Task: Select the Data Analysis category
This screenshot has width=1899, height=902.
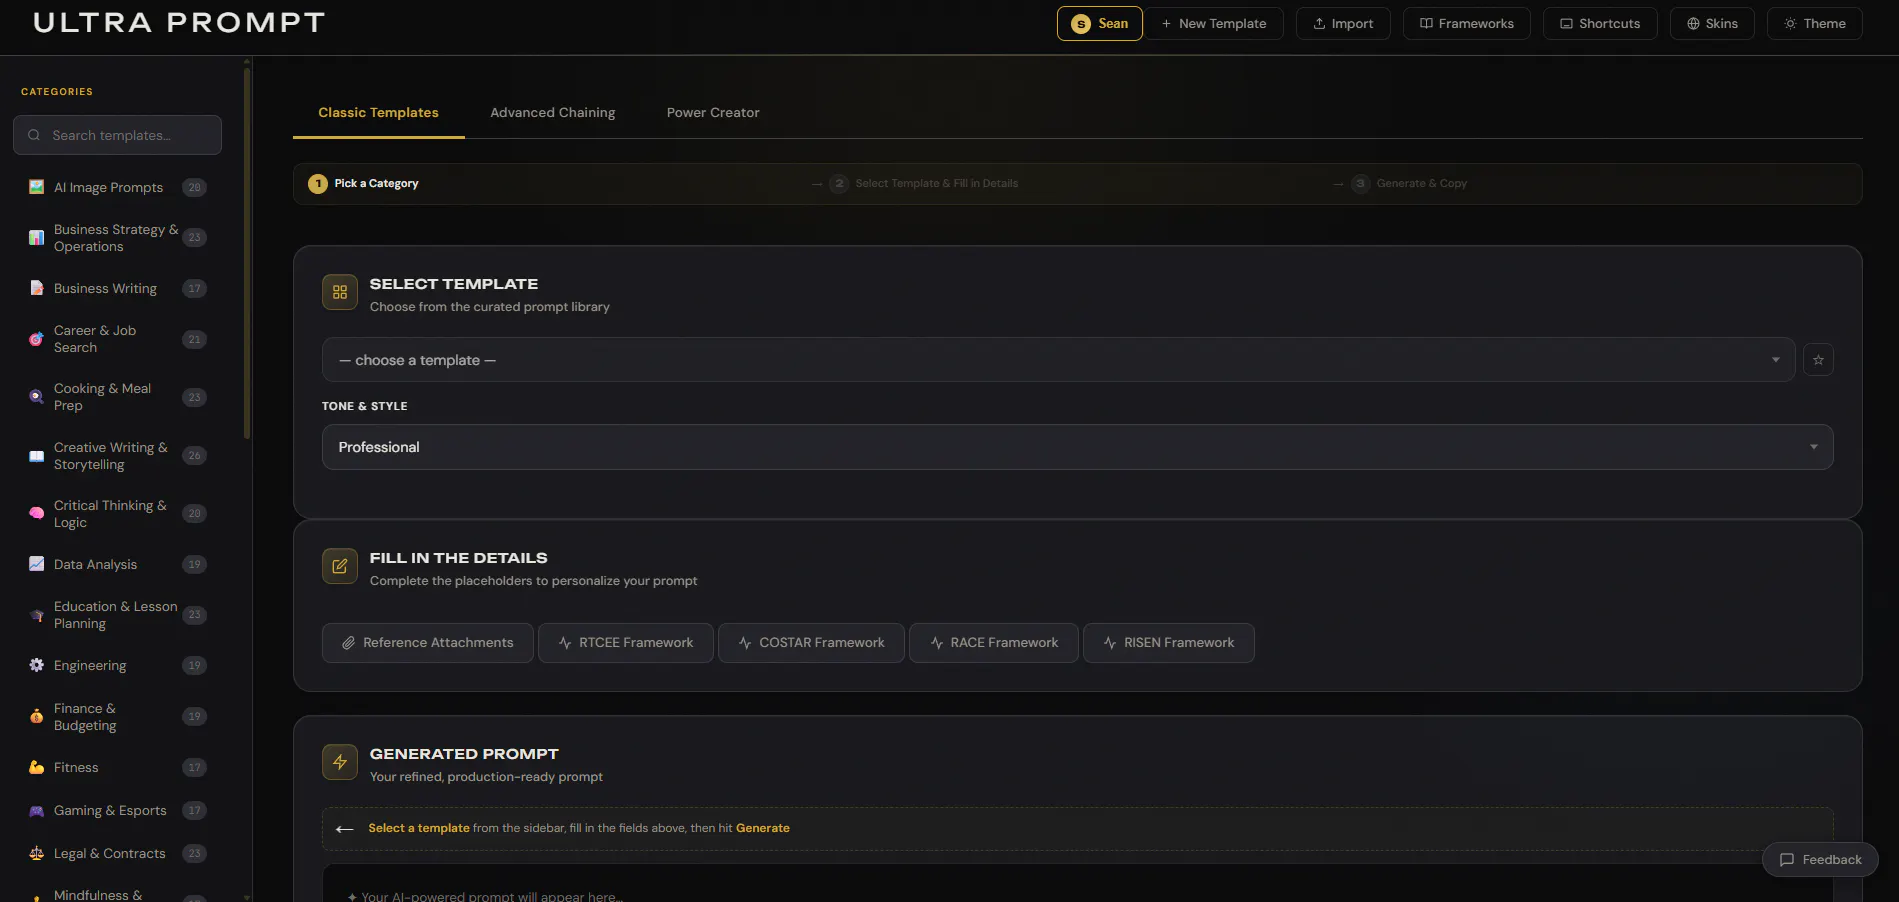Action: coord(117,564)
